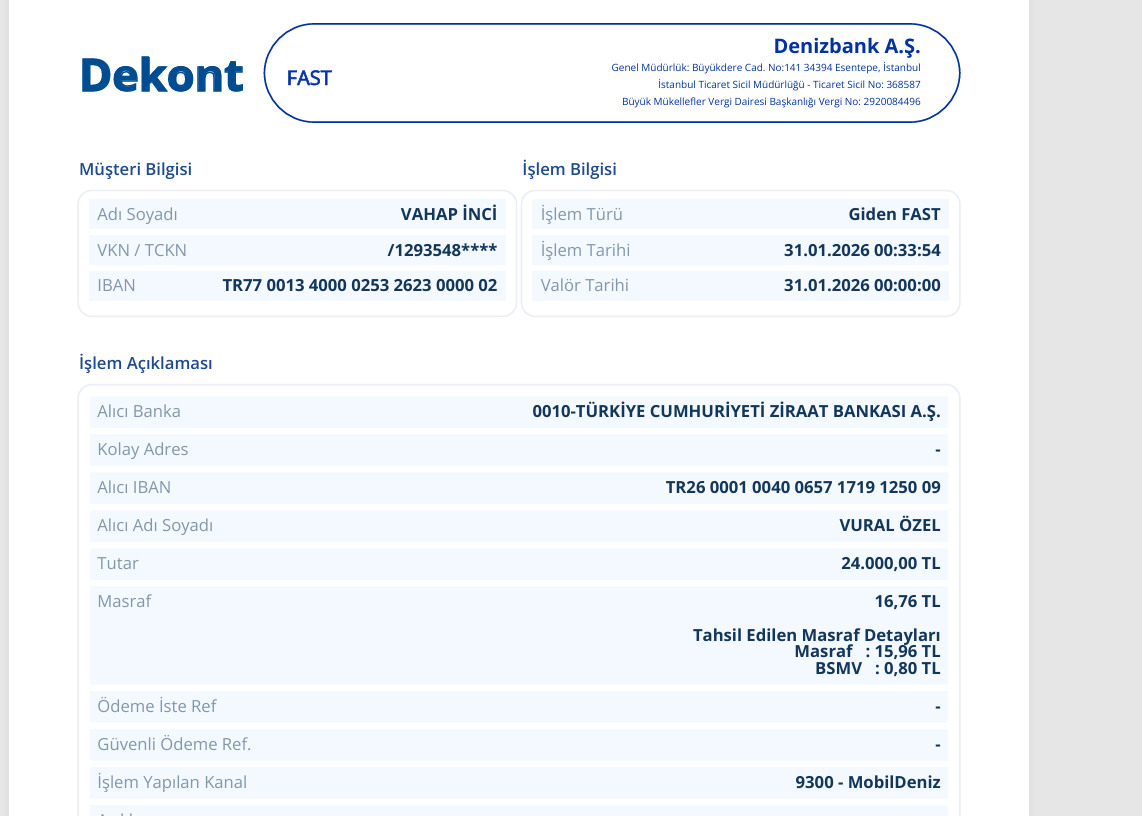Click the VKN / TCKN label

tap(142, 250)
